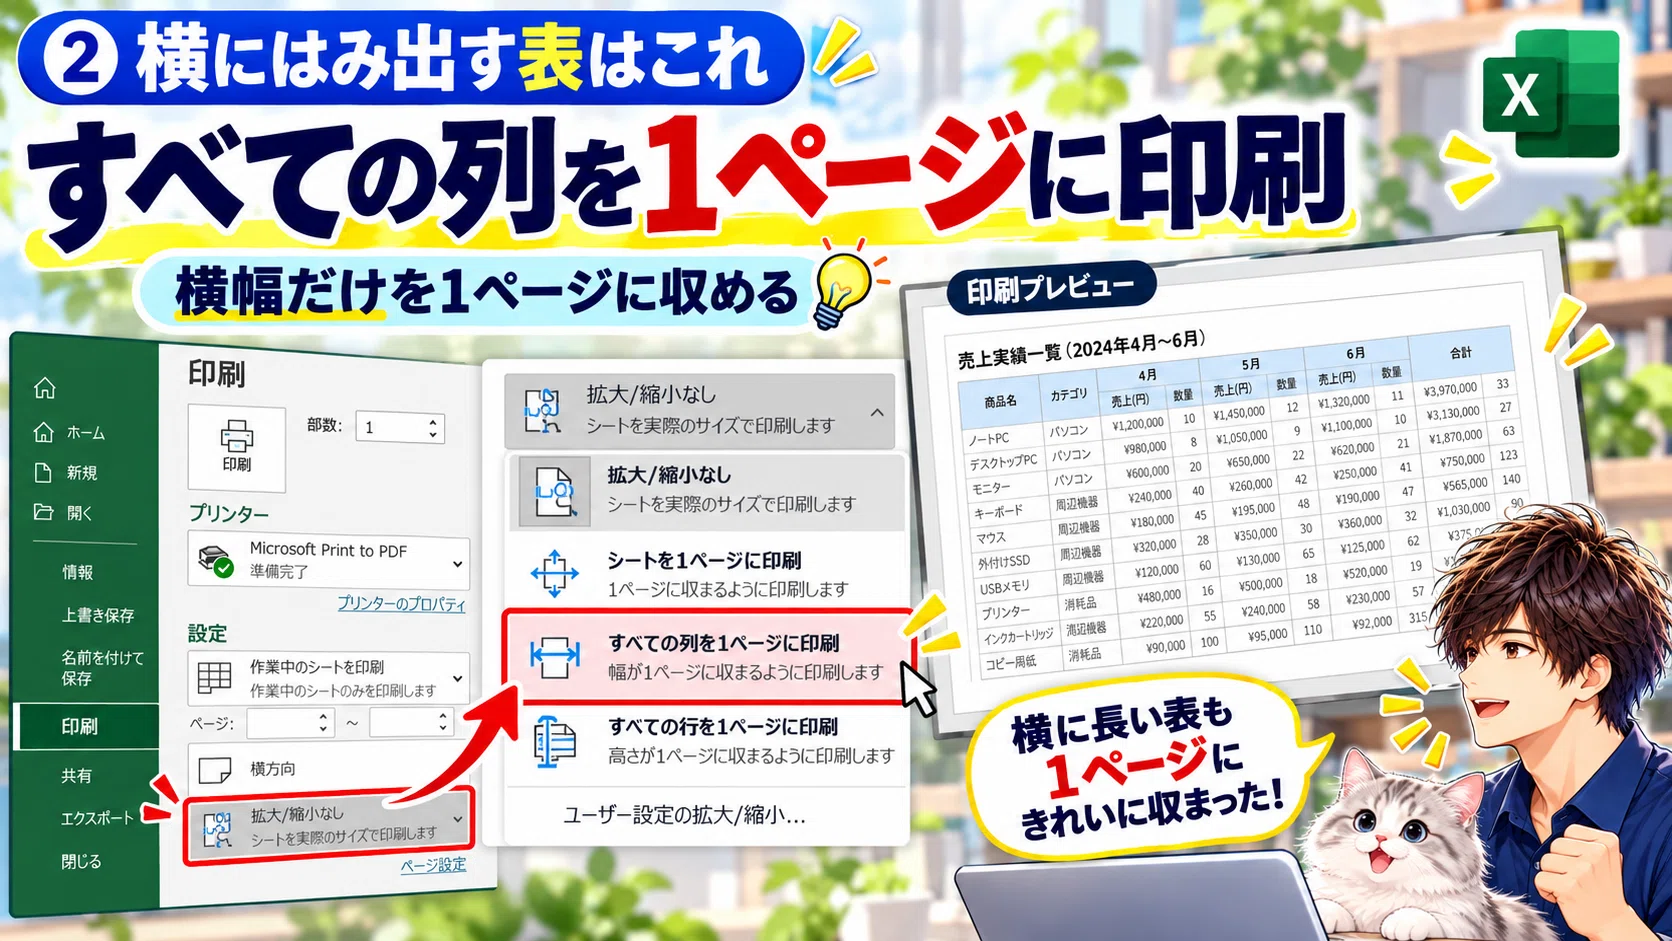Click the first ページ range input

tap(290, 722)
